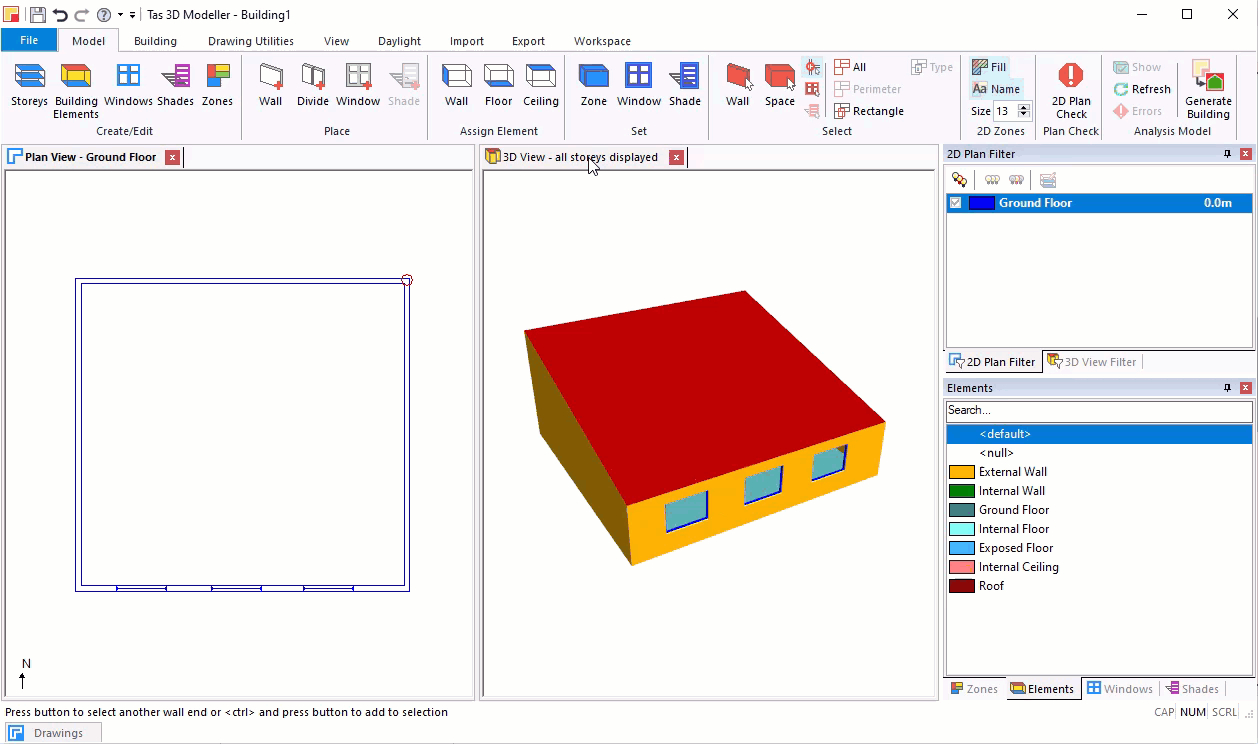Choose Assign Element Wall tool
Viewport: 1258px width, 744px height.
pyautogui.click(x=456, y=85)
